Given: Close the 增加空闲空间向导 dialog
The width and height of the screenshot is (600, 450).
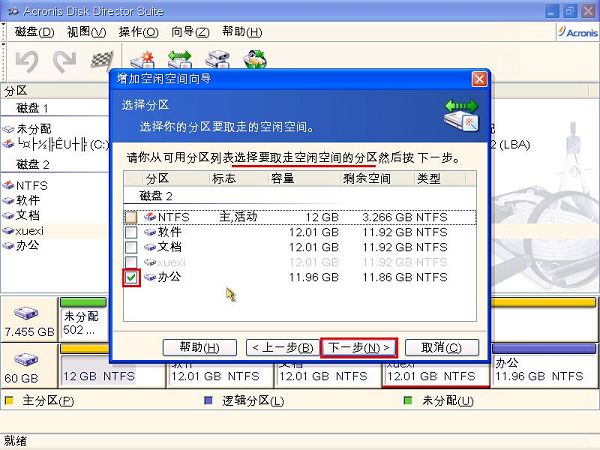Looking at the screenshot, I should tap(479, 79).
